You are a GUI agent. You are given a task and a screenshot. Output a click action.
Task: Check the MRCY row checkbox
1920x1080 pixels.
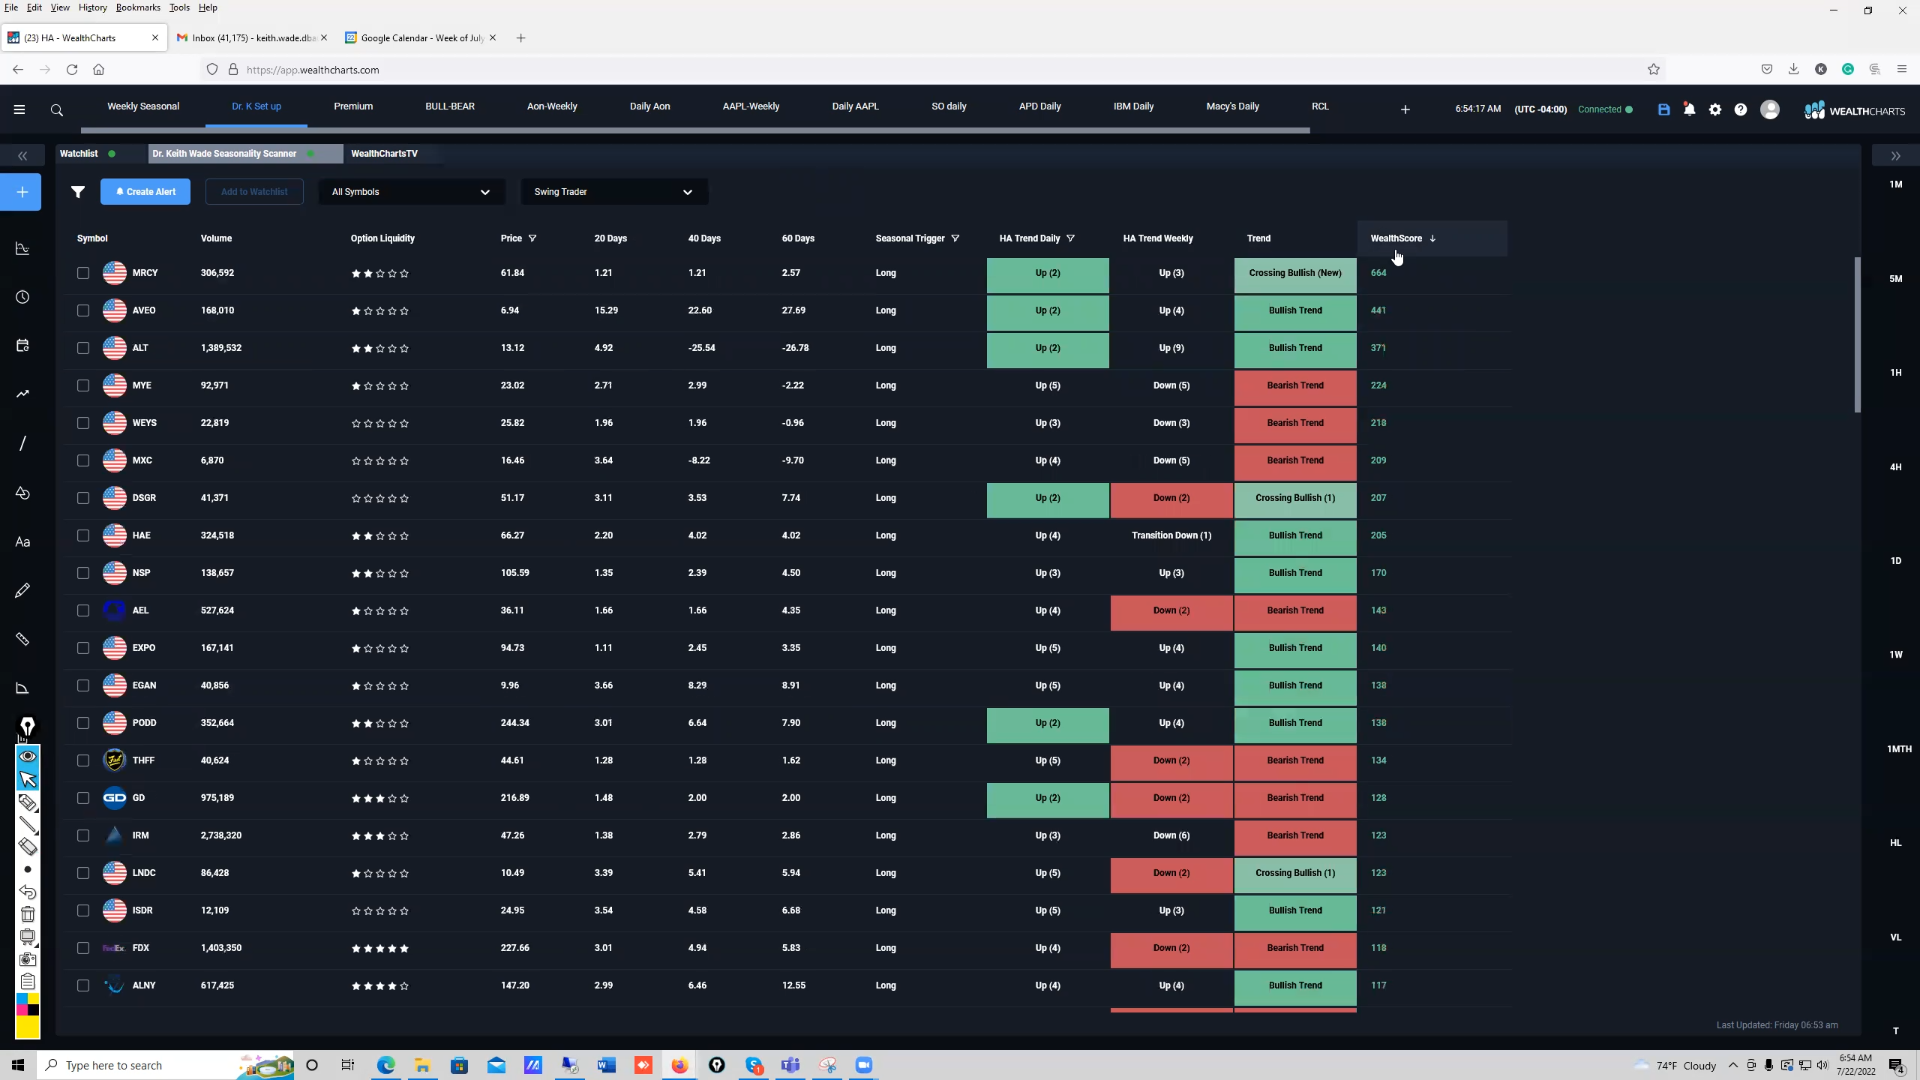point(83,273)
